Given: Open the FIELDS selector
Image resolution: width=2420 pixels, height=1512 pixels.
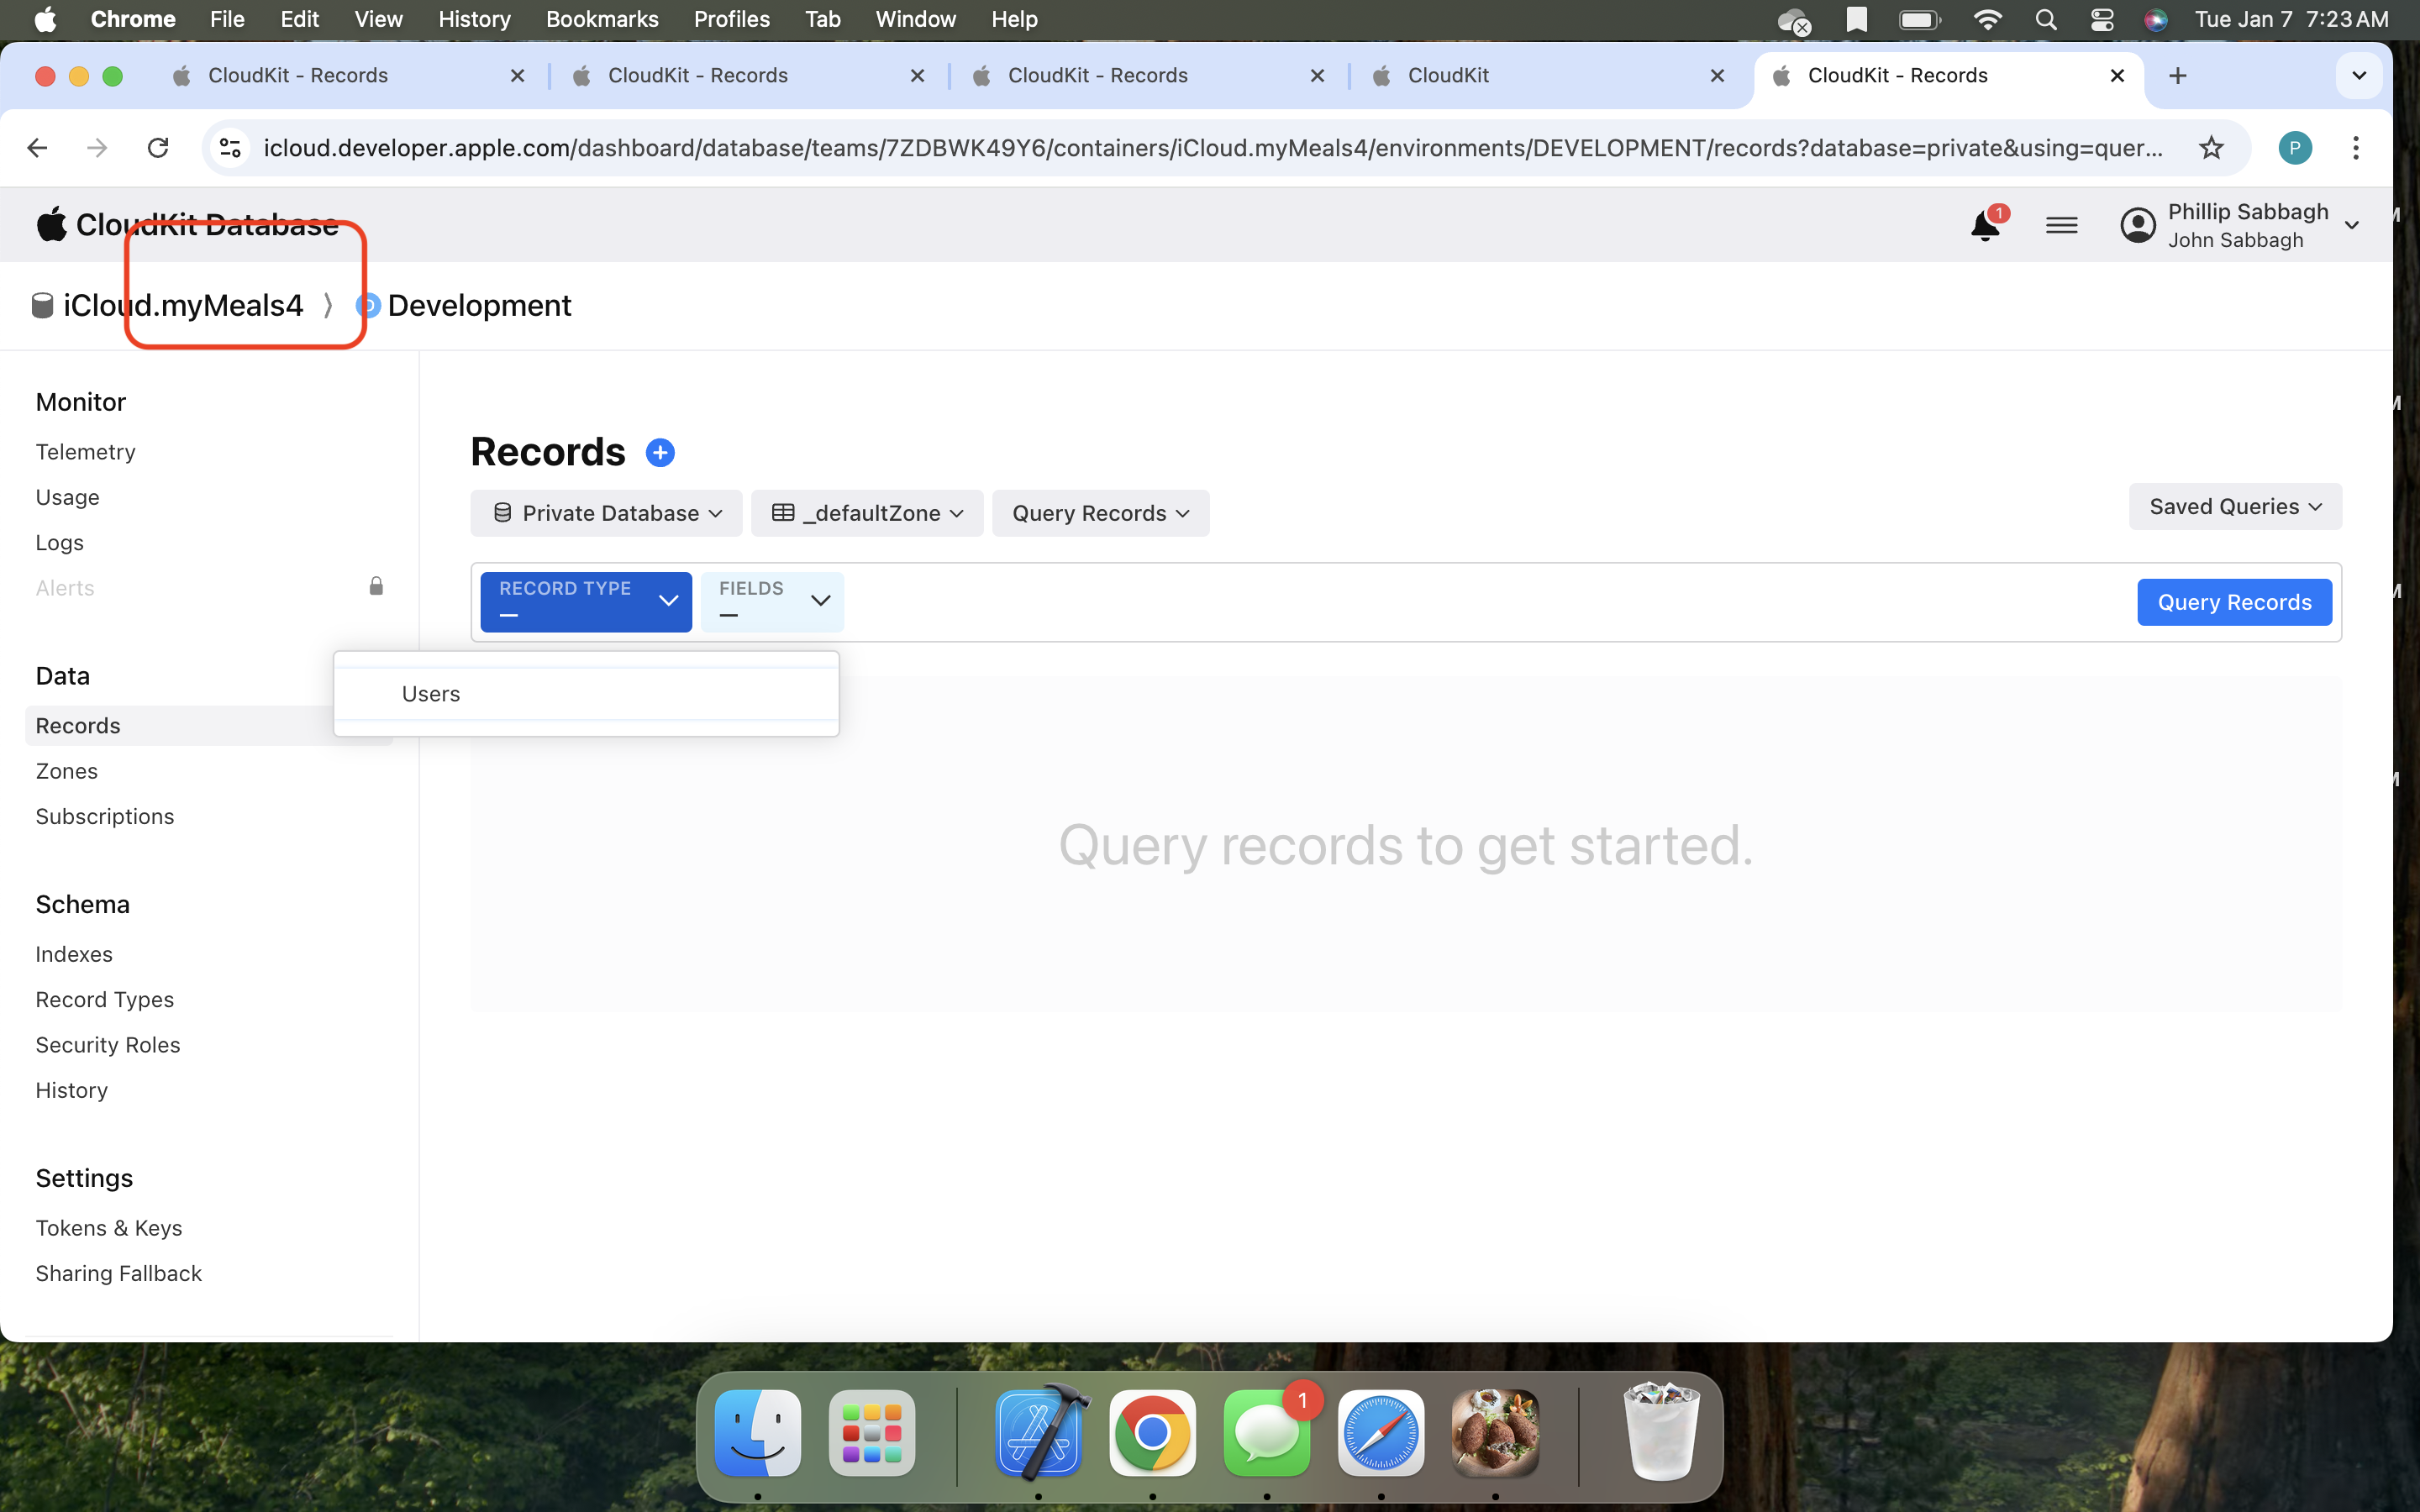Looking at the screenshot, I should coord(772,601).
